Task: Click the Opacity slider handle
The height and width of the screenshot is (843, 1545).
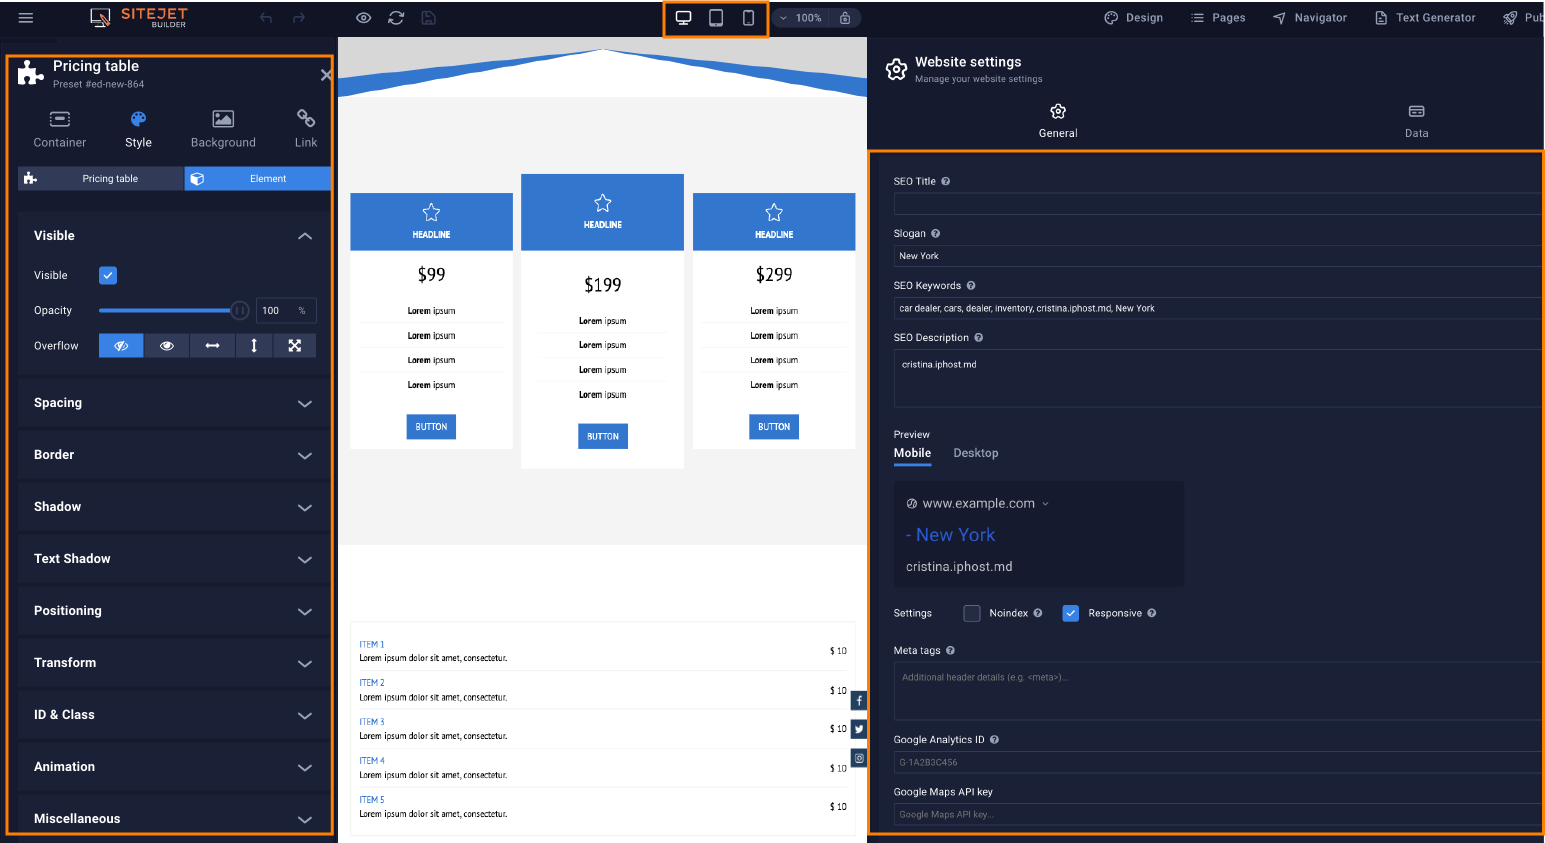Action: pos(240,311)
